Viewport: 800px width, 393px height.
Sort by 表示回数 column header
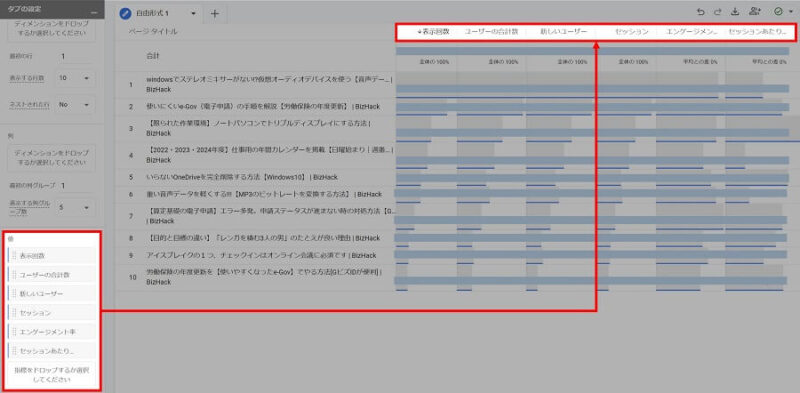433,32
